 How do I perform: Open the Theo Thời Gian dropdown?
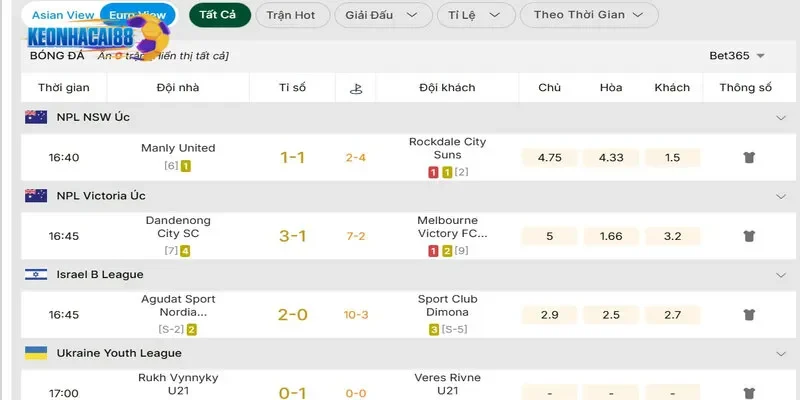click(x=589, y=15)
